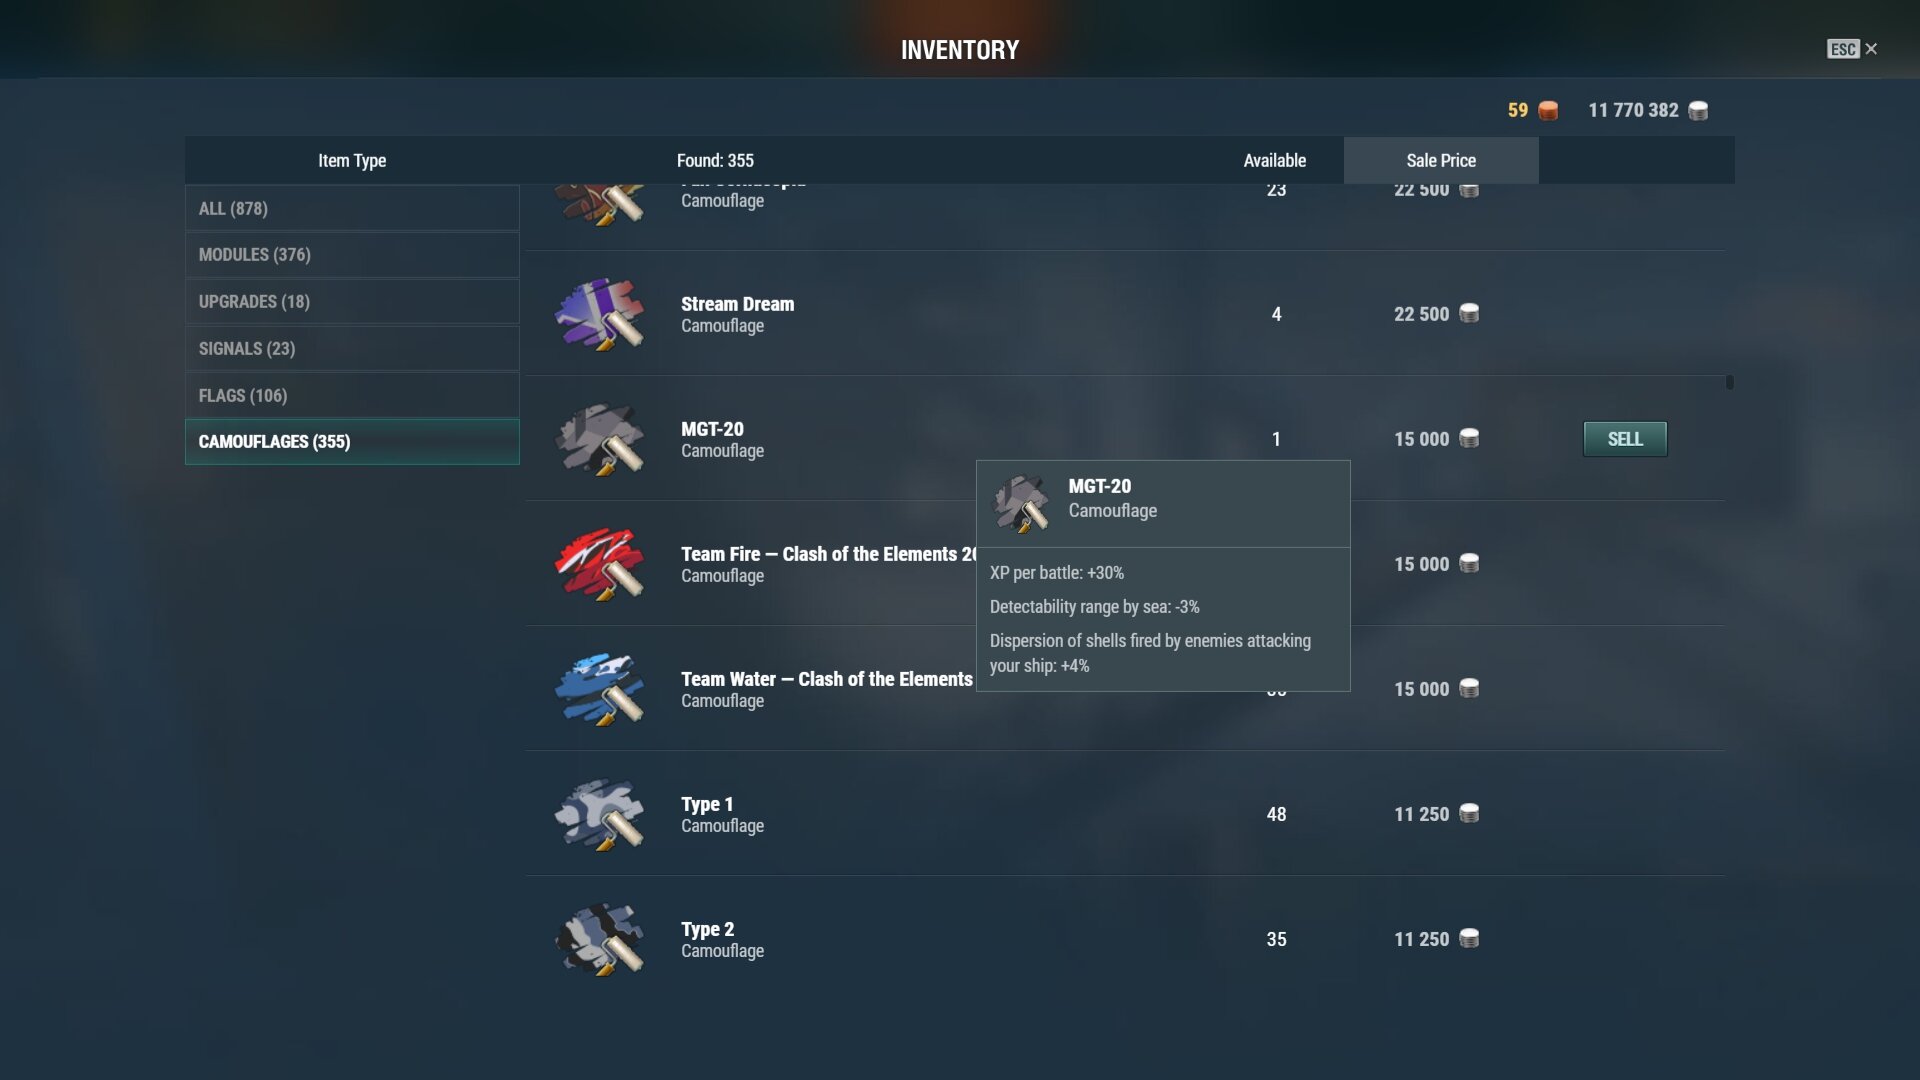Click the list scrollbar handle

(x=1729, y=382)
